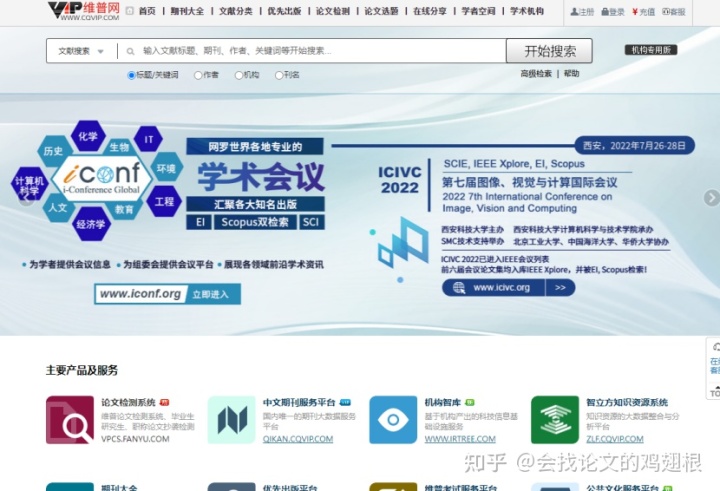Click the 中文期刊服务平台 title text
Image resolution: width=720 pixels, height=491 pixels.
(x=299, y=403)
